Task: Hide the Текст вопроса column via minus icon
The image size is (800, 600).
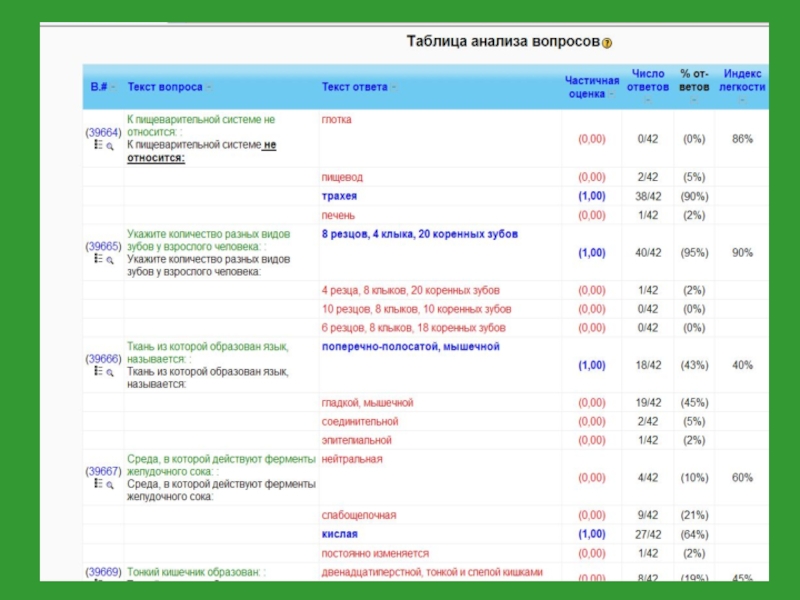Action: (x=209, y=87)
